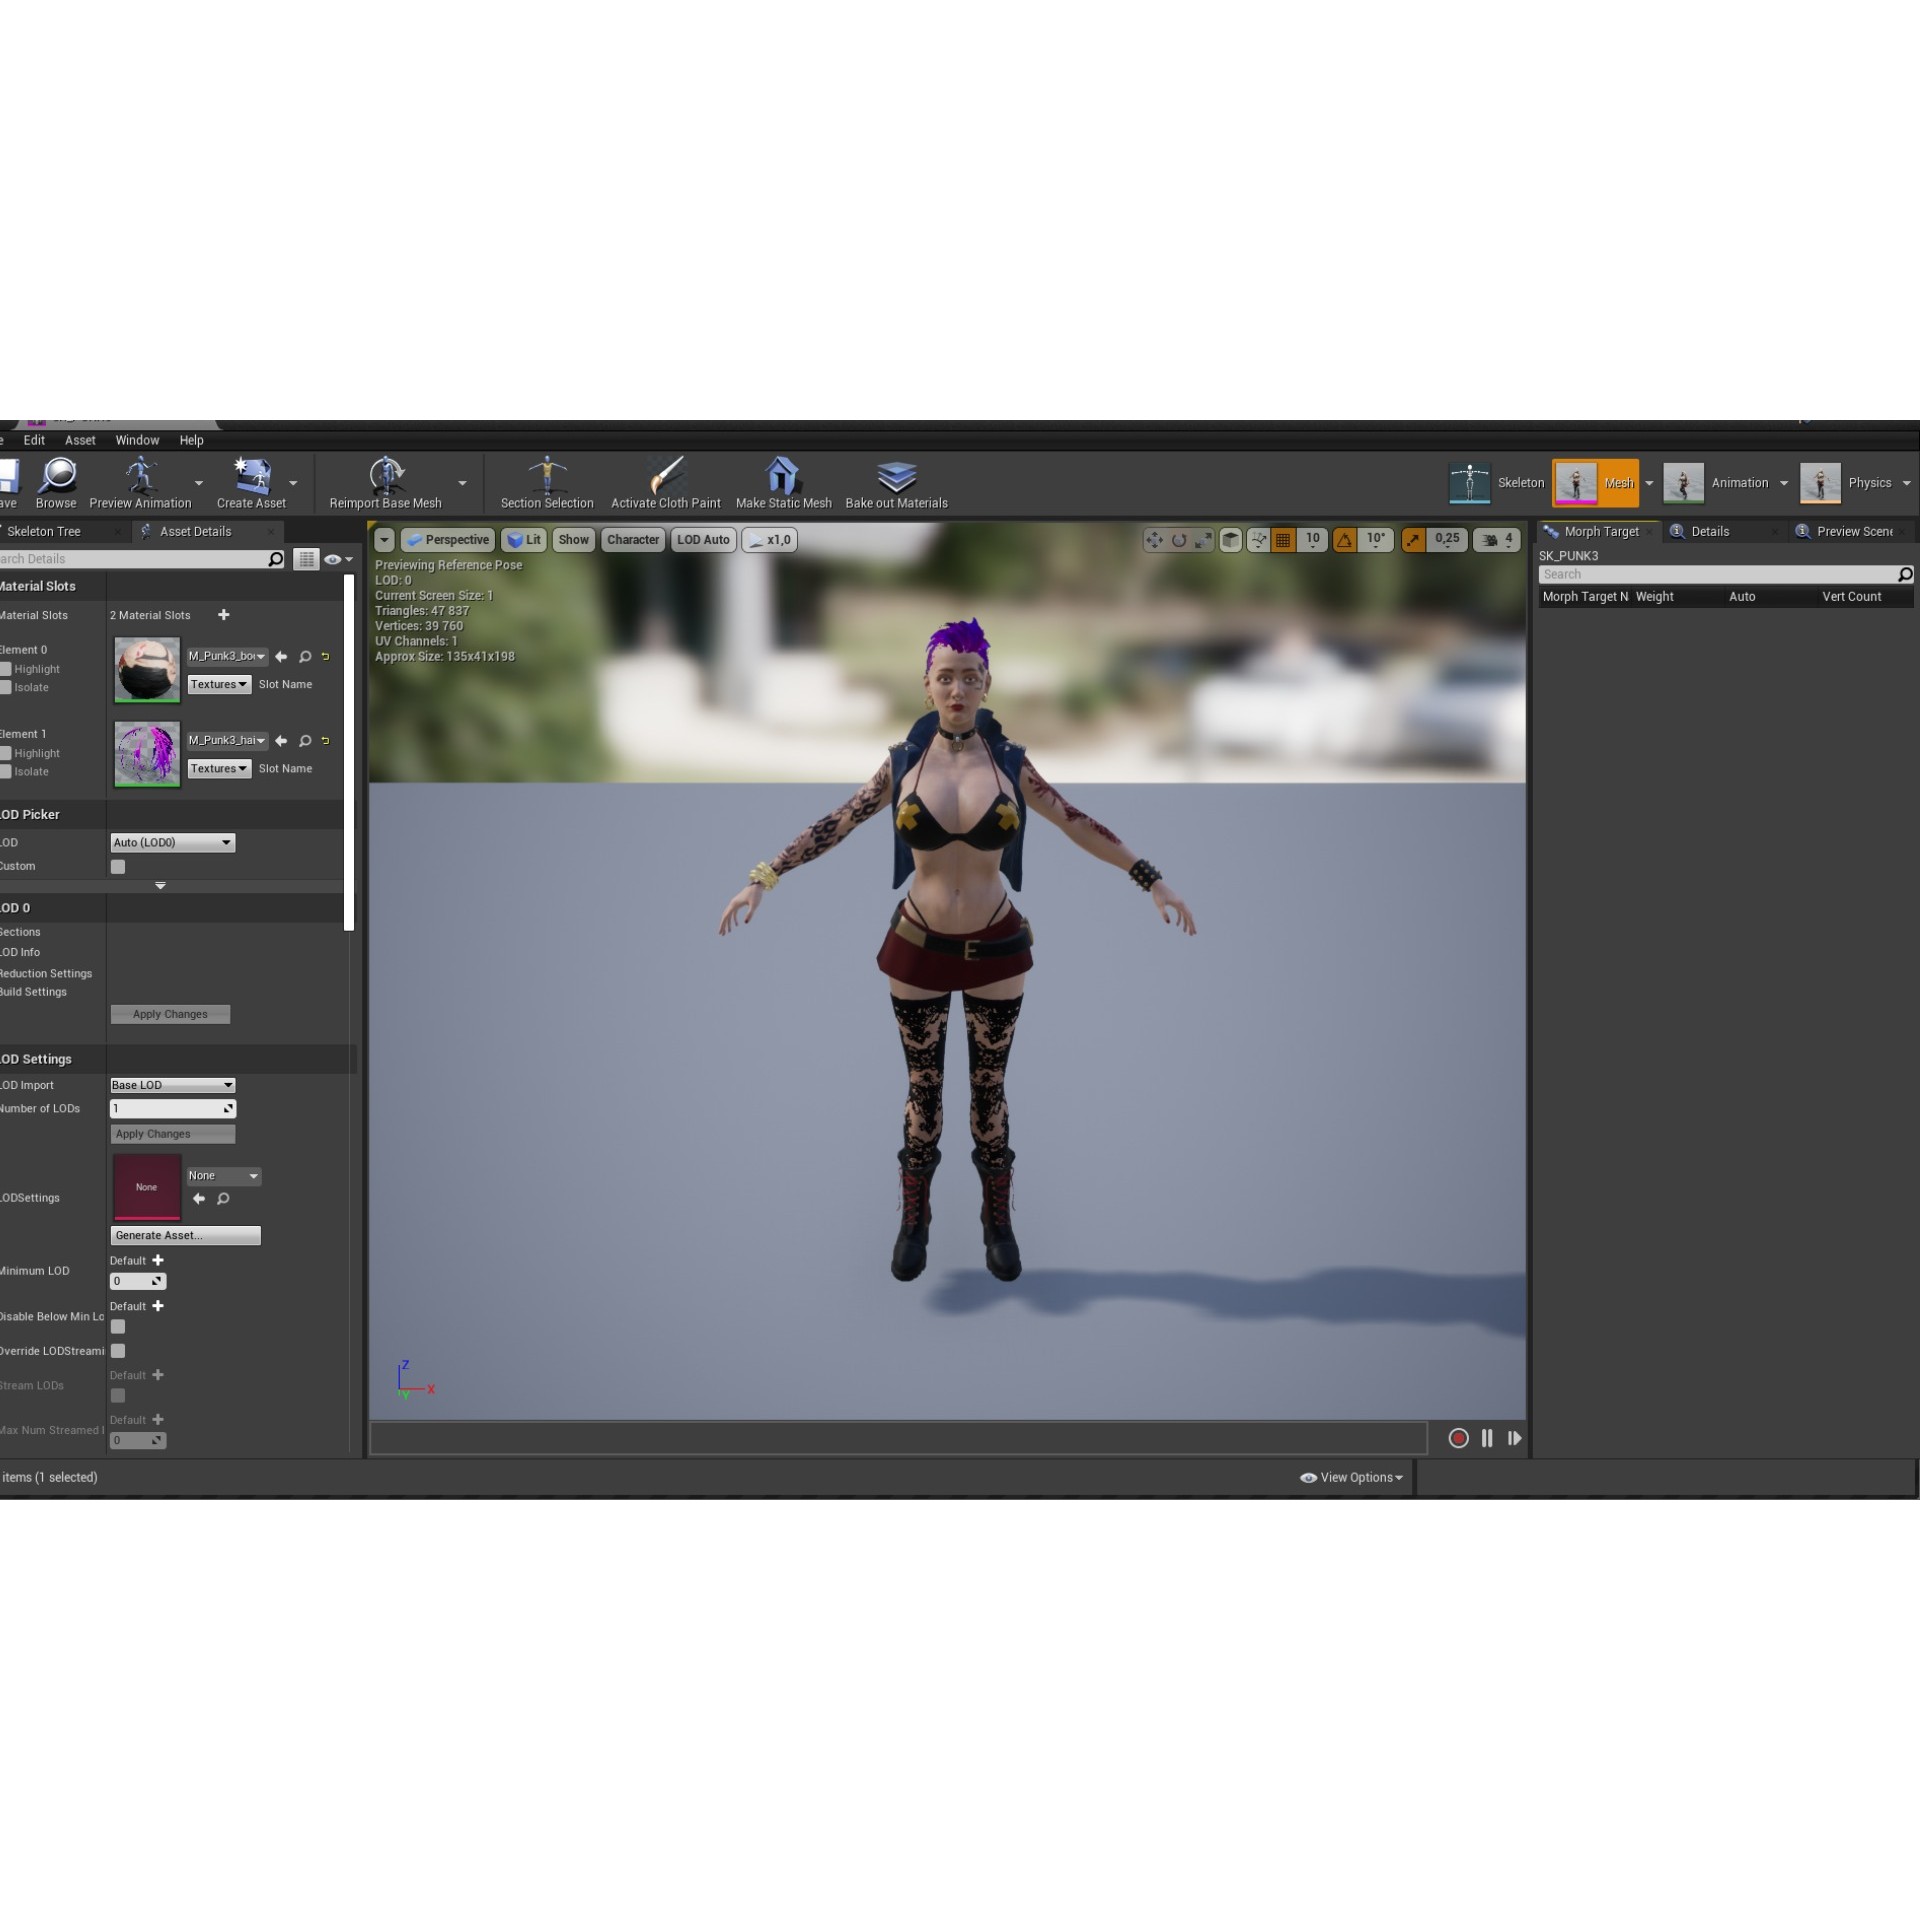Use selected asset arrow for M_Punk3 body material

point(281,657)
